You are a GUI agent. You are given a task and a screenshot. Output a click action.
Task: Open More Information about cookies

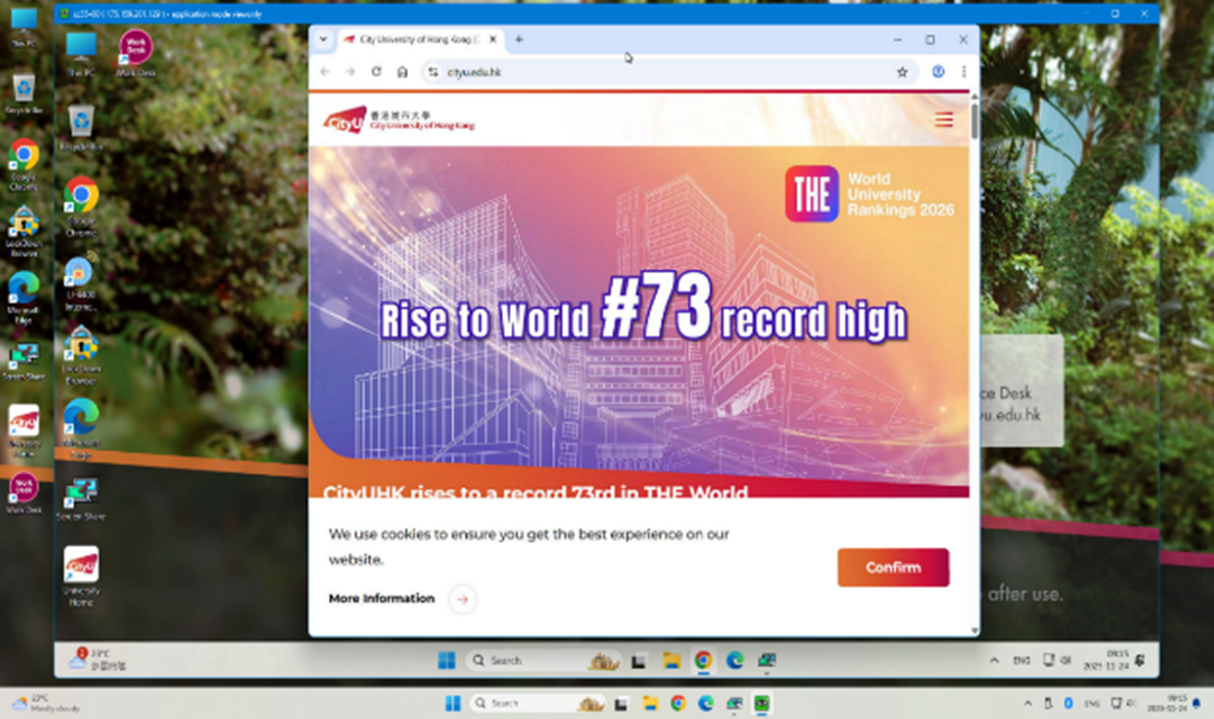coord(381,598)
